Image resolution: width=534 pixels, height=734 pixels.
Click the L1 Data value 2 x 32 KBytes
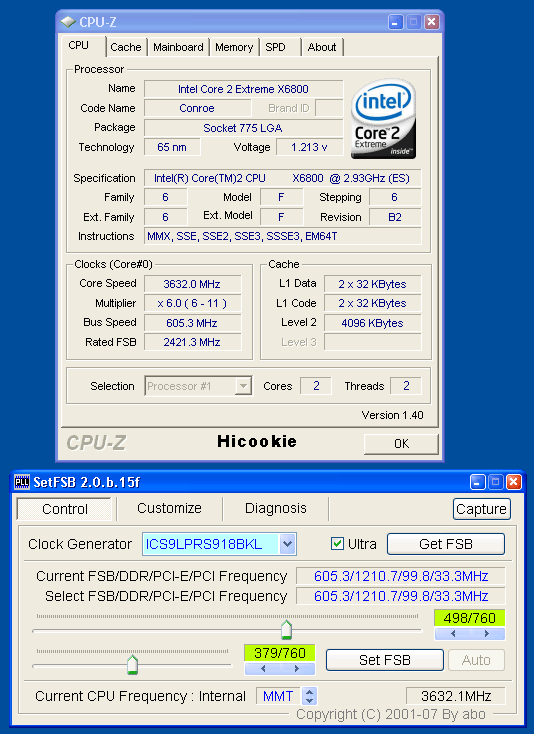373,284
